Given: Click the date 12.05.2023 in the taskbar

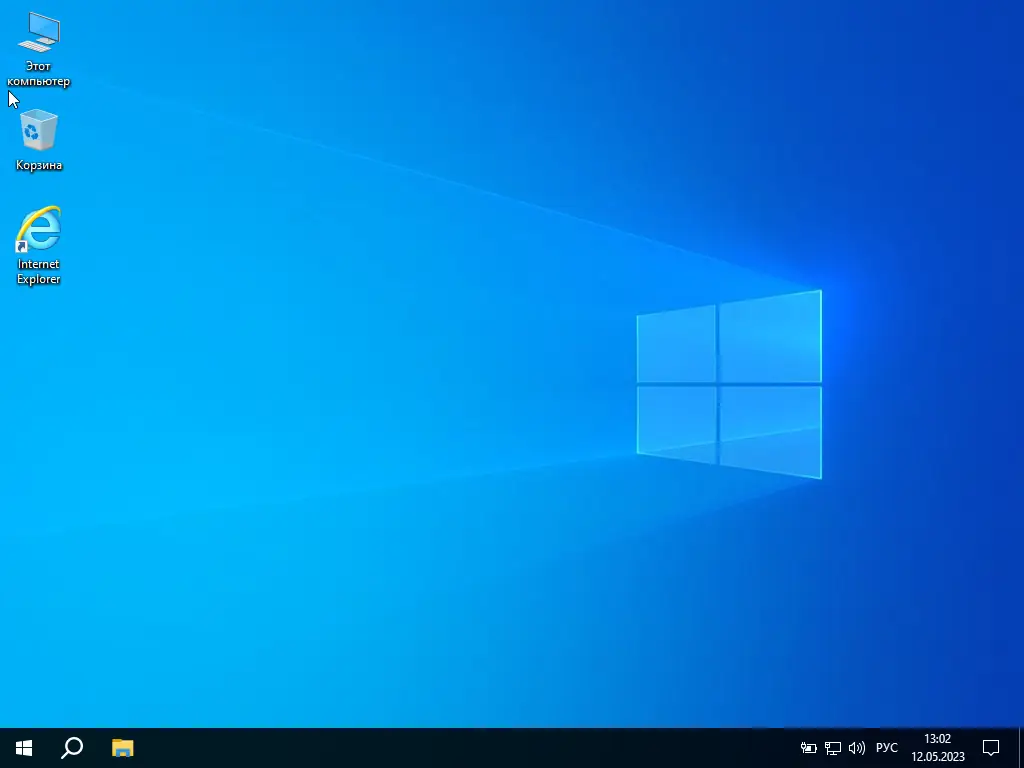Looking at the screenshot, I should pyautogui.click(x=937, y=755).
